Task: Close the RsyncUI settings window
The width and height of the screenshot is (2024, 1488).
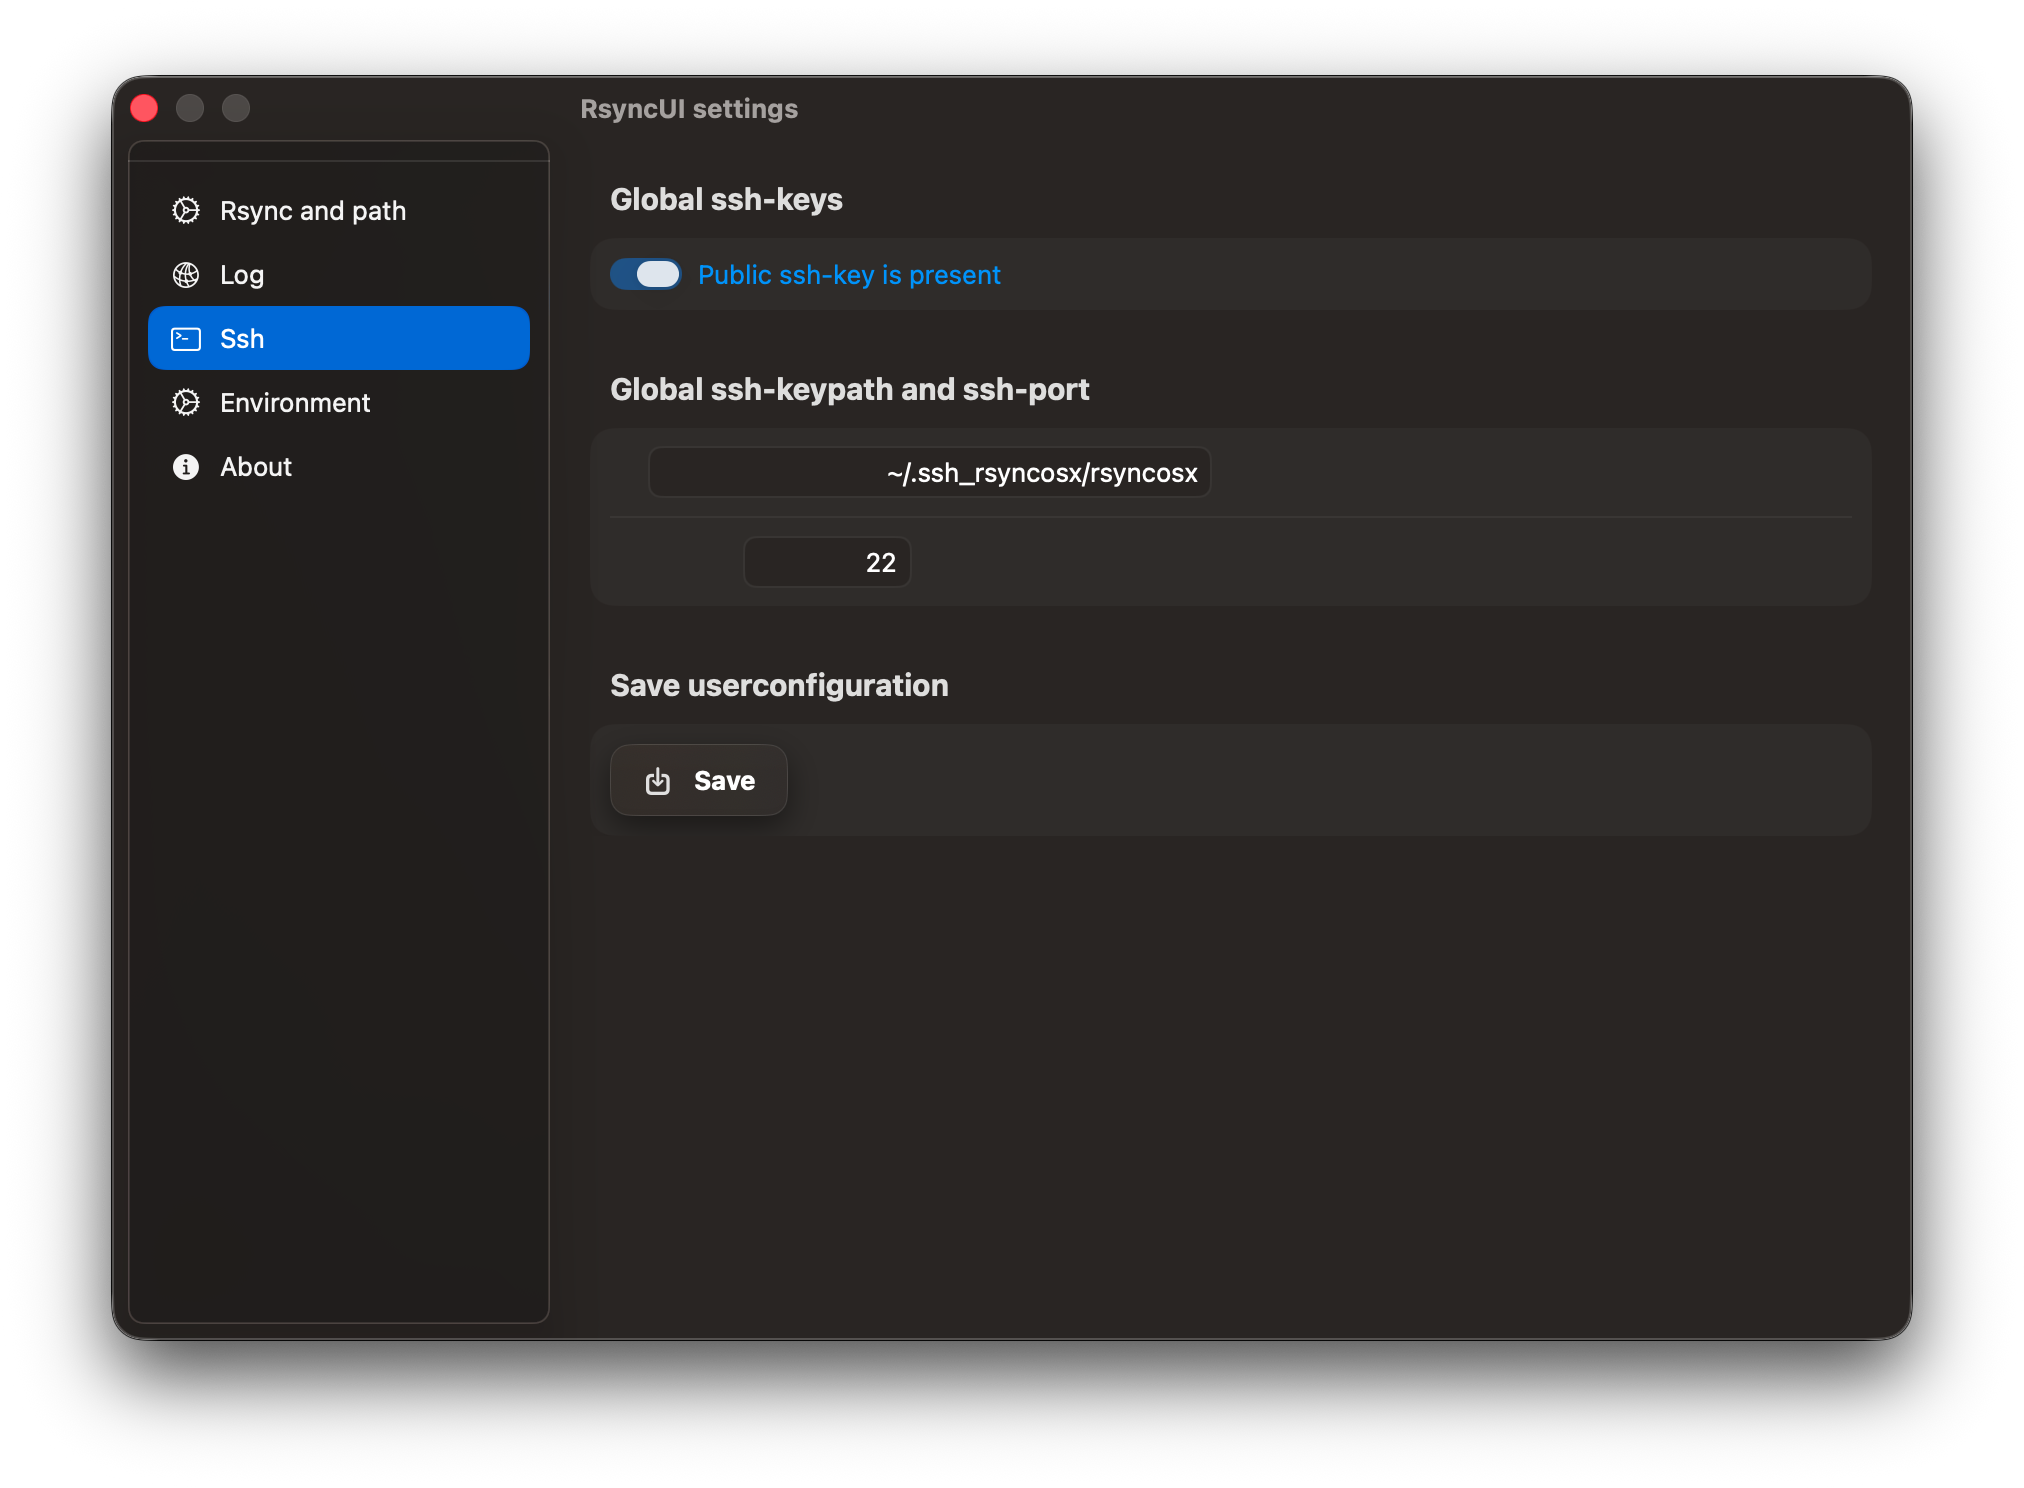Action: click(x=144, y=108)
